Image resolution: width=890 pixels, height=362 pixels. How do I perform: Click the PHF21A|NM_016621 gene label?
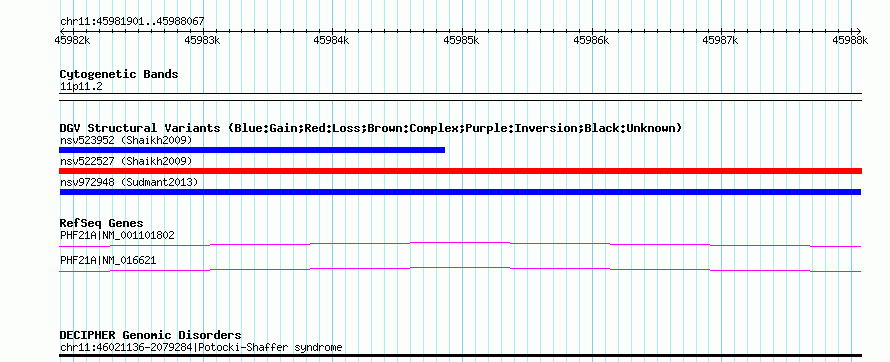[108, 260]
